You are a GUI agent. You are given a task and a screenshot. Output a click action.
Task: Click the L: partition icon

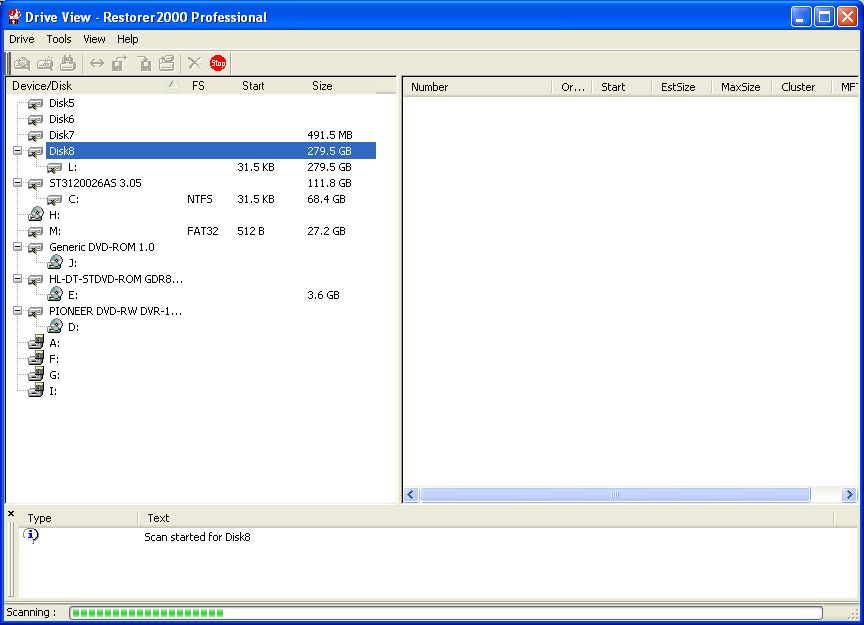click(x=55, y=168)
